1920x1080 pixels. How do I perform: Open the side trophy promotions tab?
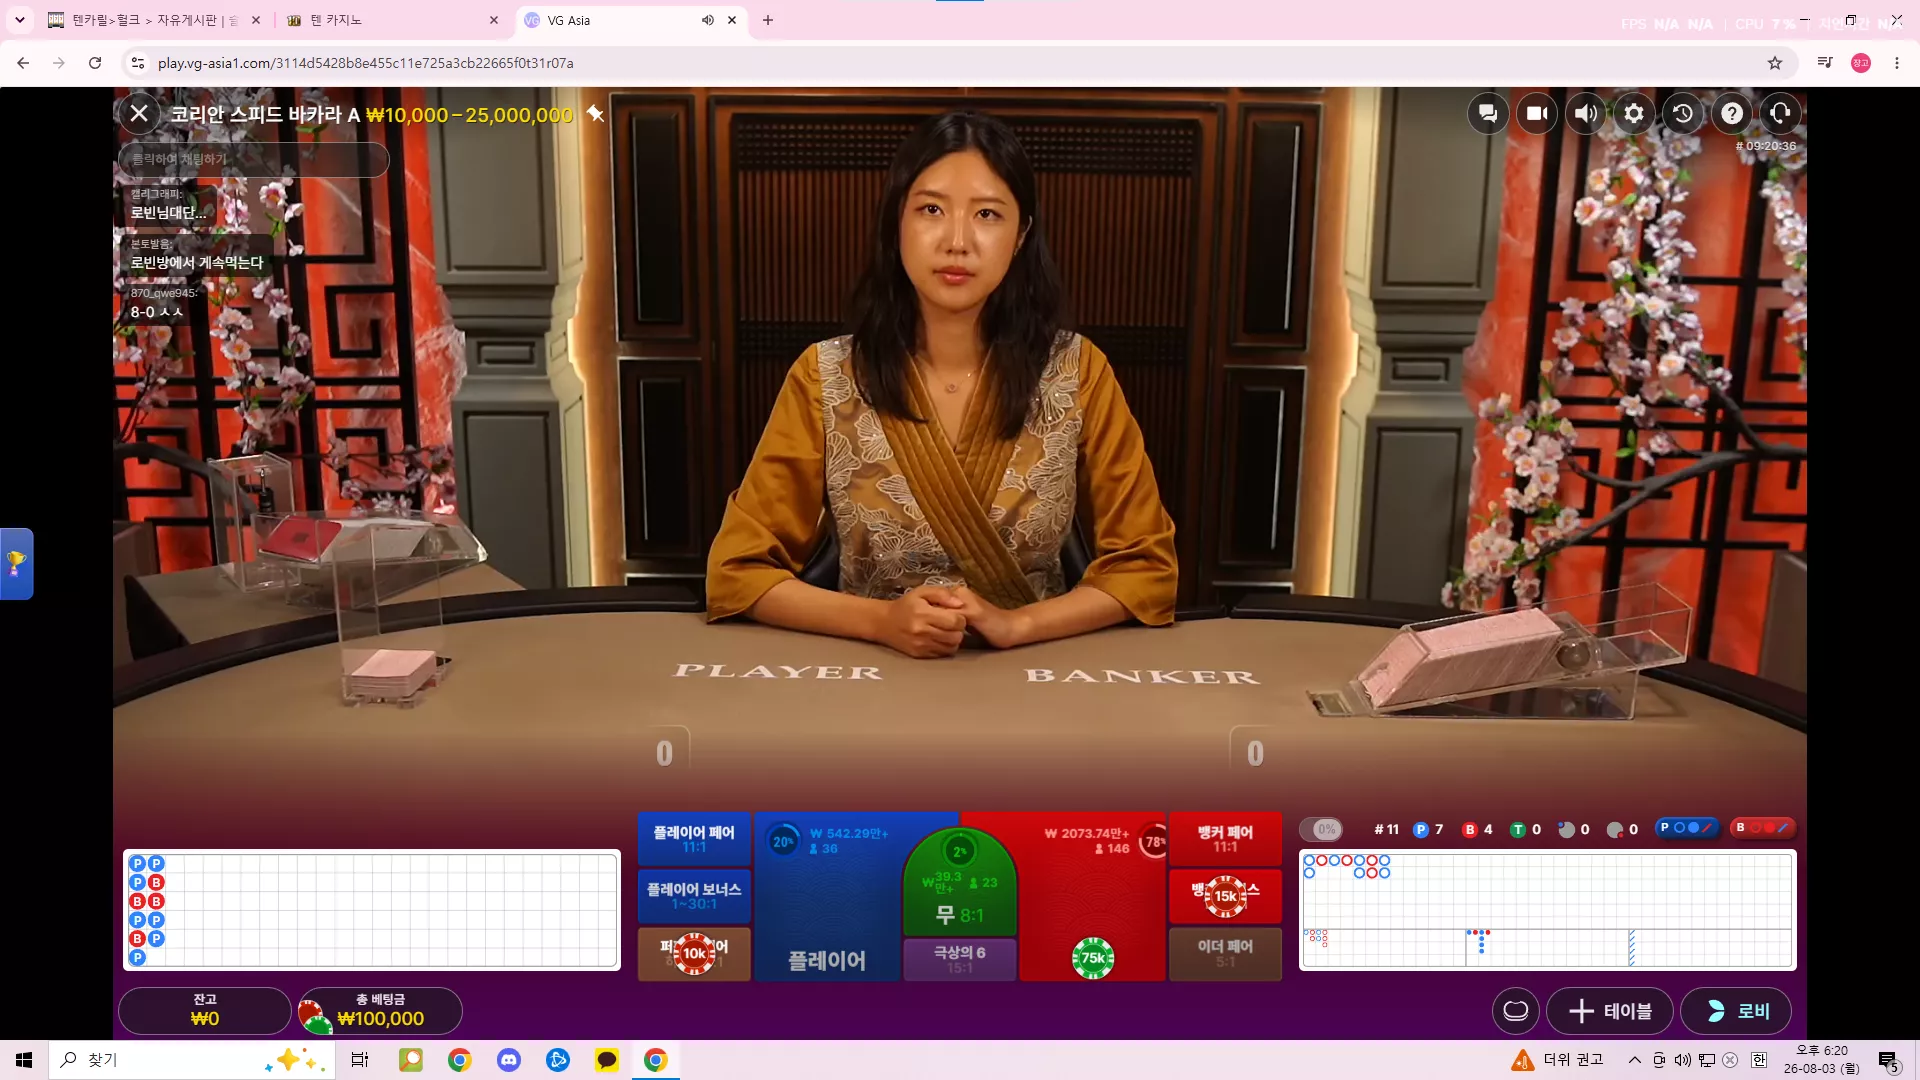pos(16,564)
